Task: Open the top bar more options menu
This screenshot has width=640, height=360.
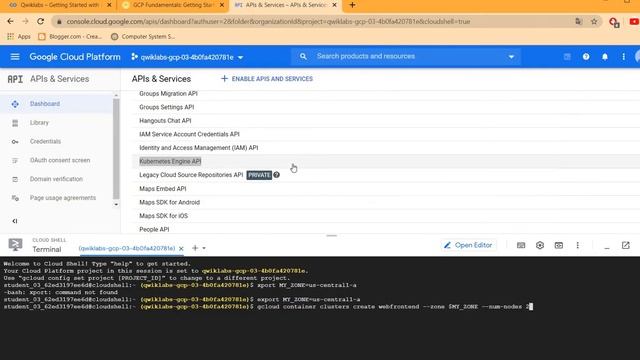Action: (x=623, y=57)
